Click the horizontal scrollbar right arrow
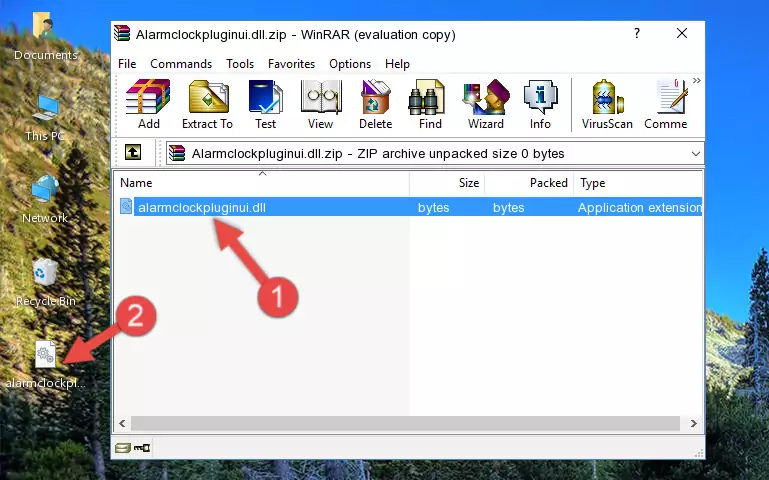This screenshot has height=480, width=769. click(693, 423)
